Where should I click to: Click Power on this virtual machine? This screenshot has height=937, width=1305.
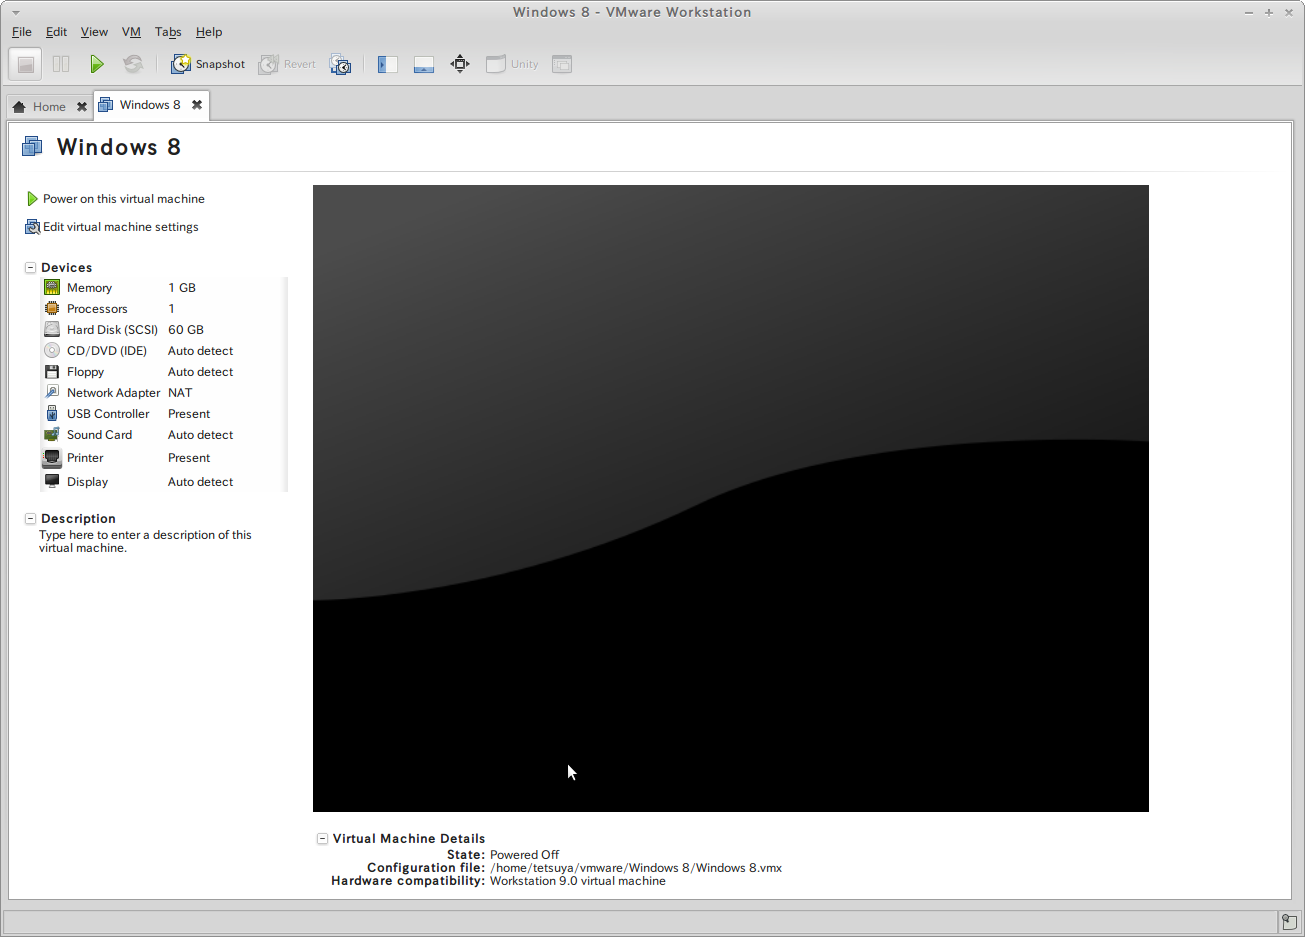pos(123,199)
